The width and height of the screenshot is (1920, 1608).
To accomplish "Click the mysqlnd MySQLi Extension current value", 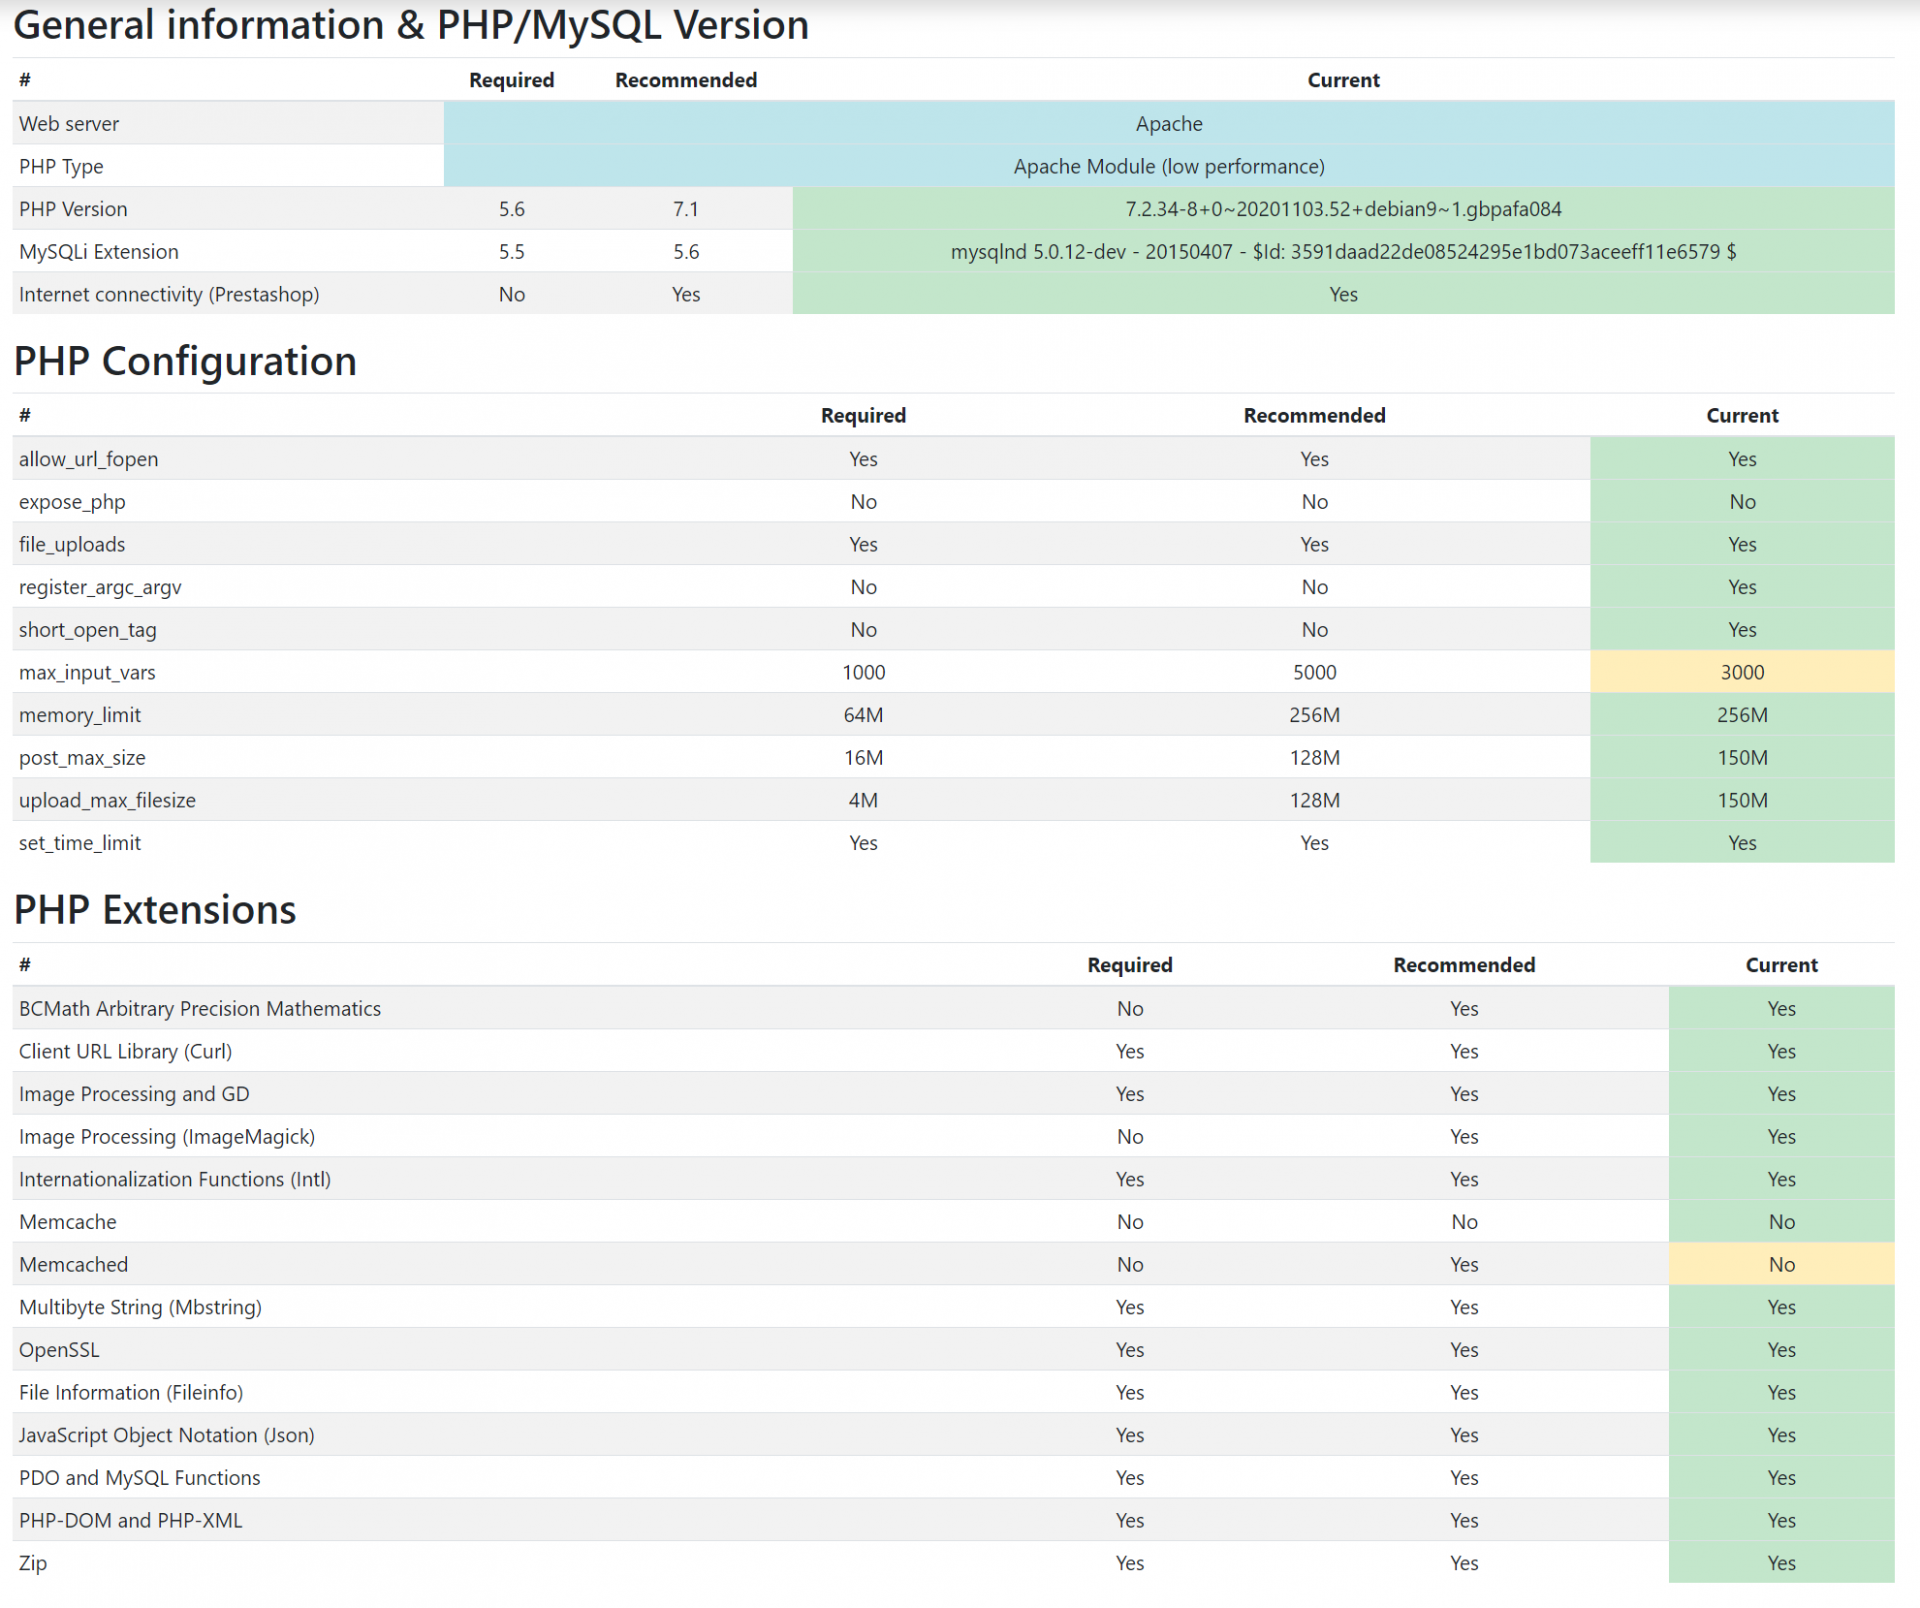I will point(1342,252).
